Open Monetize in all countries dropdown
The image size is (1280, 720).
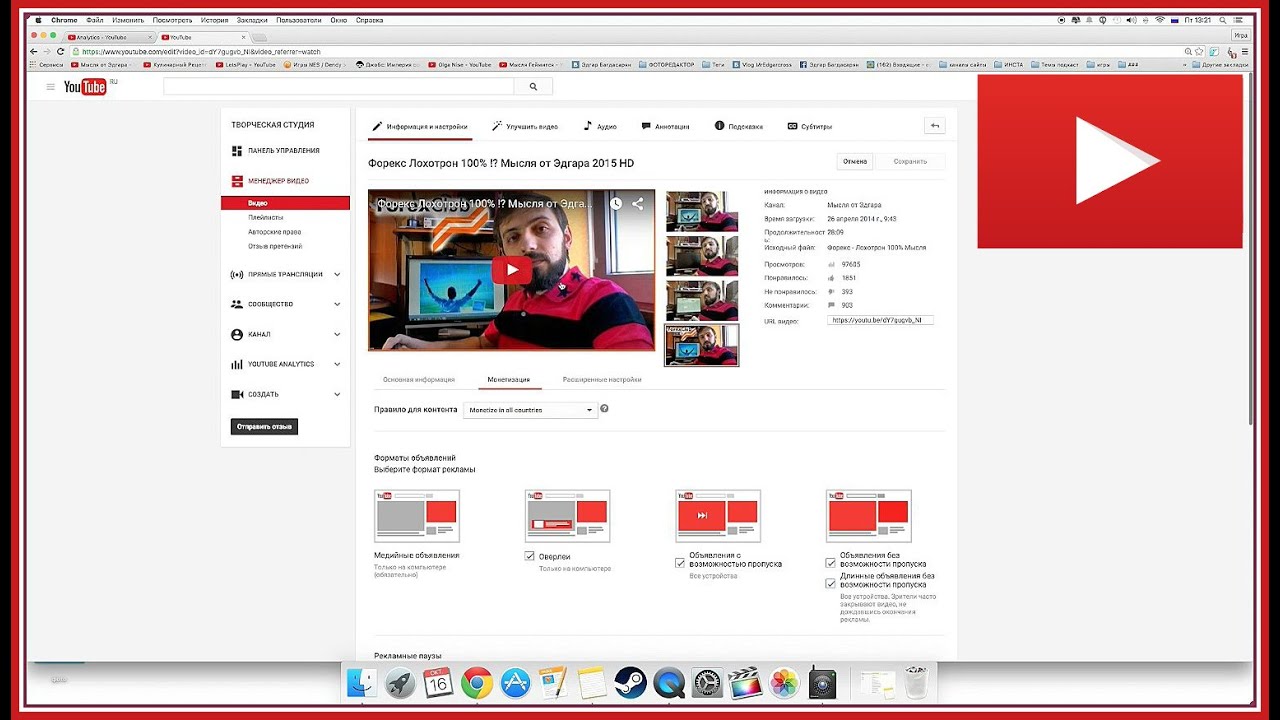[530, 410]
